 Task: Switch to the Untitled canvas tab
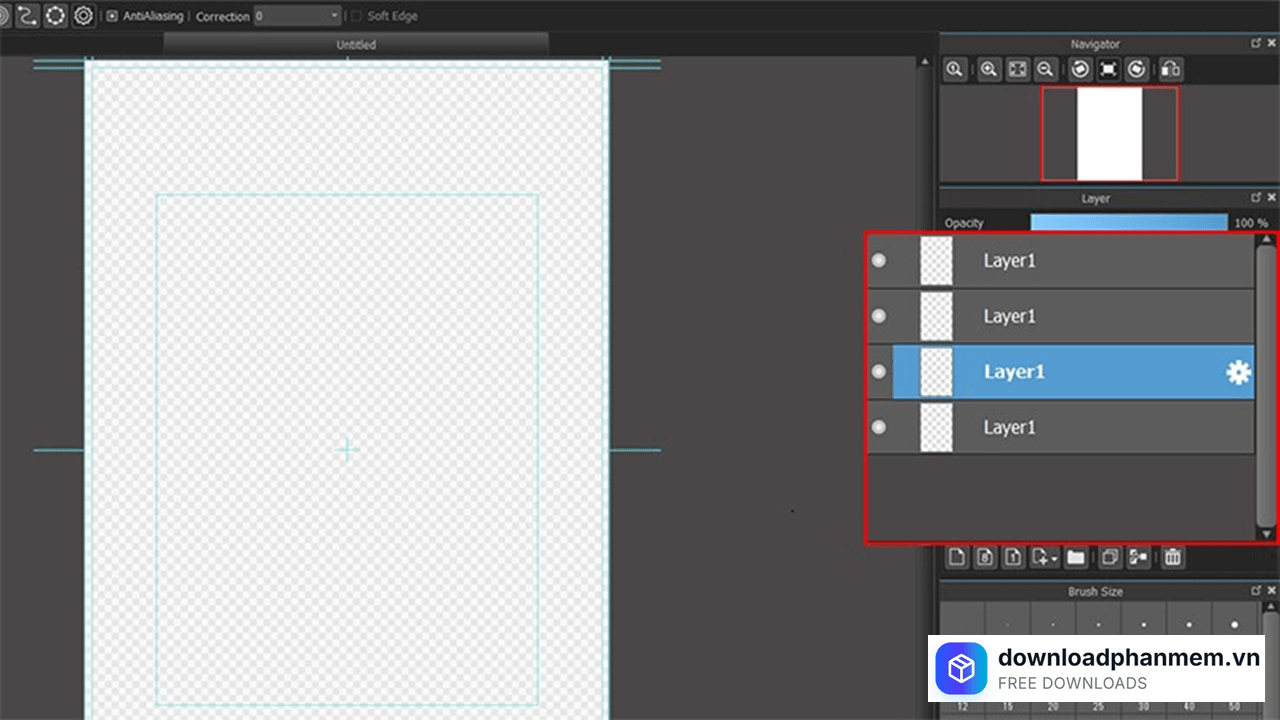pyautogui.click(x=356, y=45)
